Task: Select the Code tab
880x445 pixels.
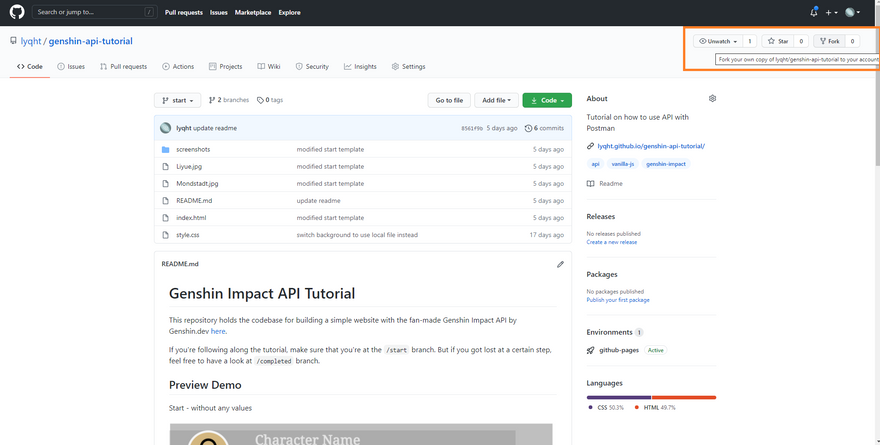Action: pyautogui.click(x=30, y=66)
